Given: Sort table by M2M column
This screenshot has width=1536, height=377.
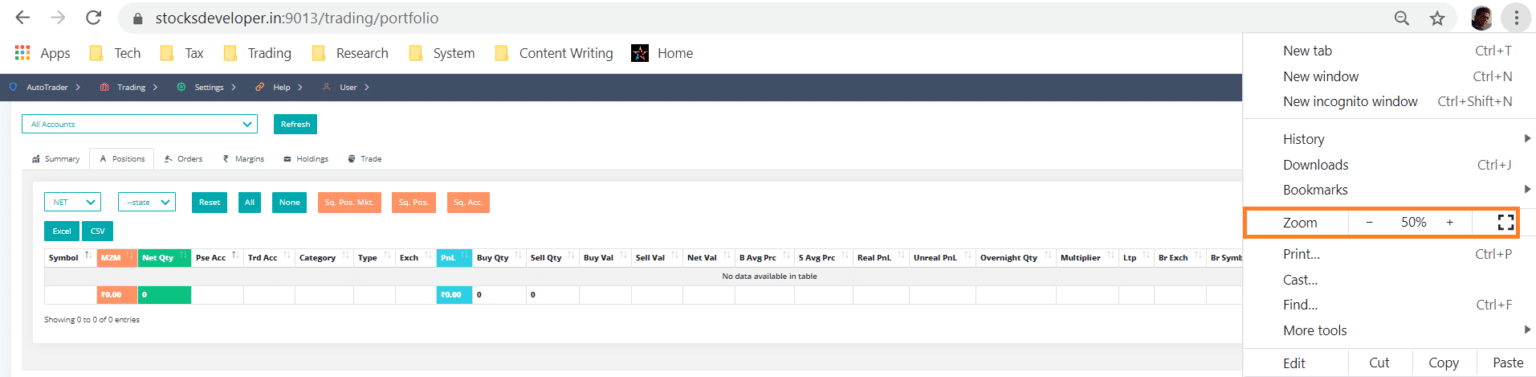Looking at the screenshot, I should point(117,257).
